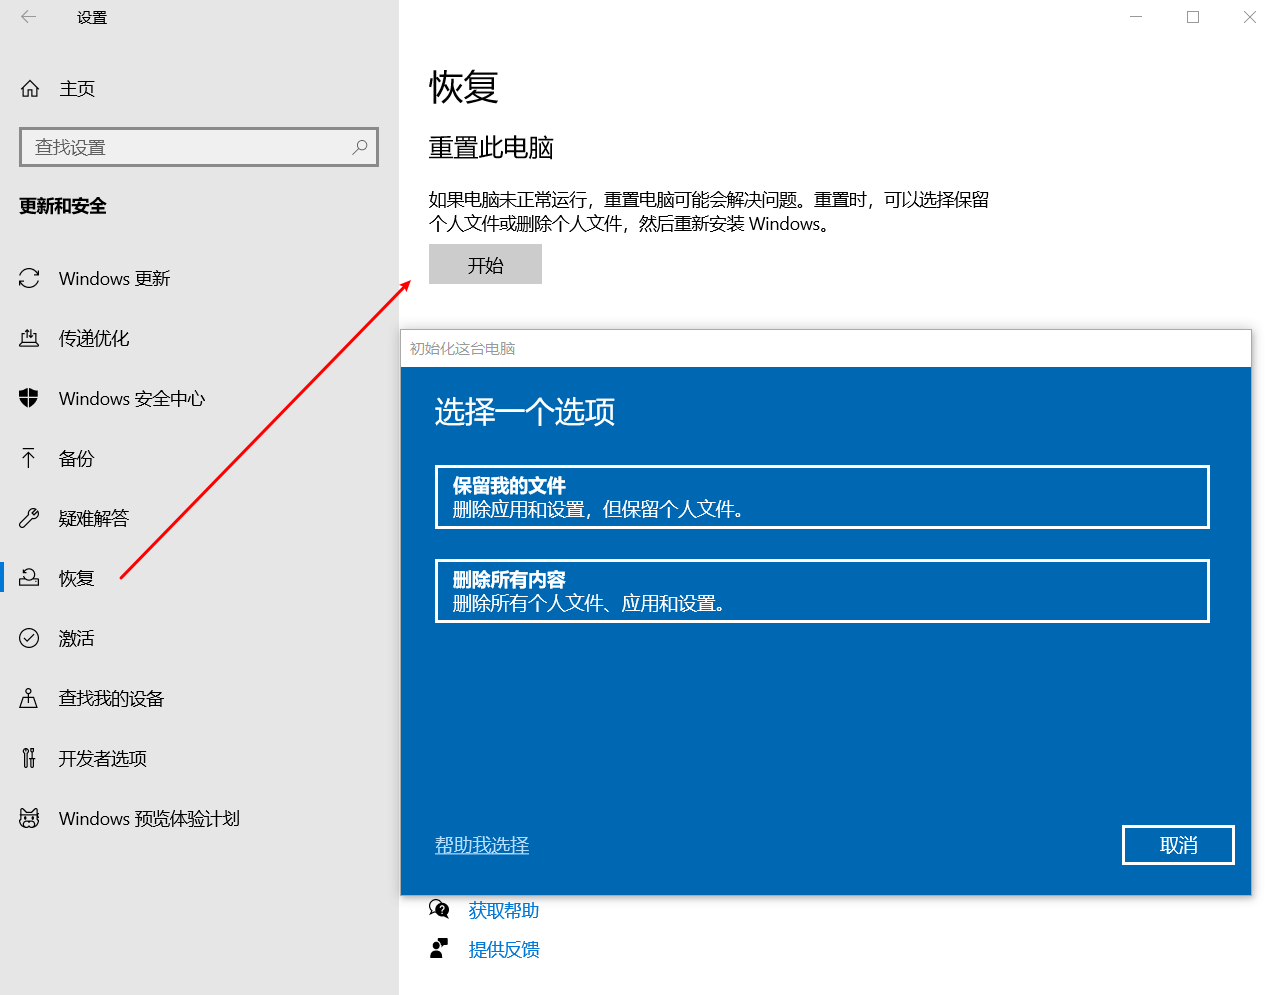The width and height of the screenshot is (1278, 995).
Task: Choose the 删除所有内容 option
Action: 821,591
